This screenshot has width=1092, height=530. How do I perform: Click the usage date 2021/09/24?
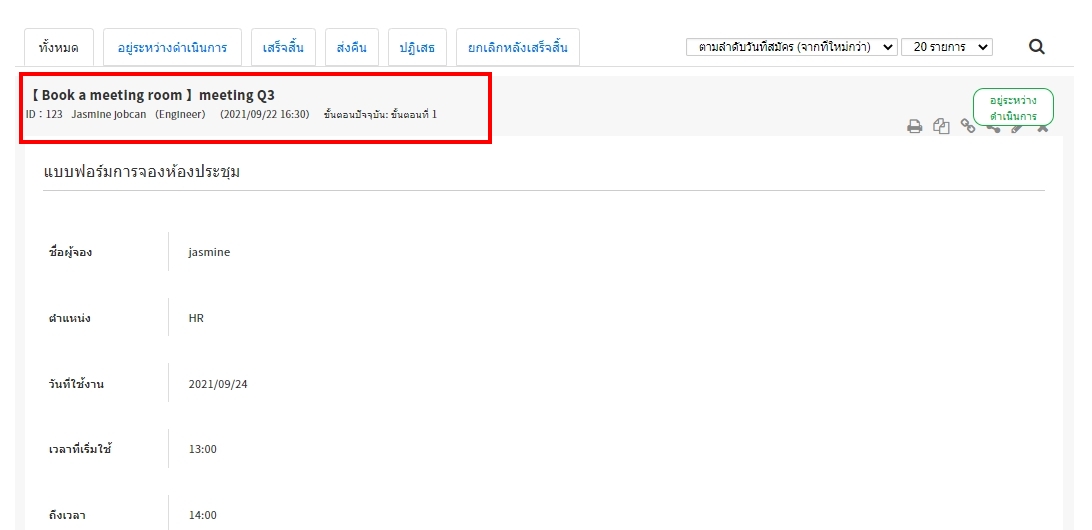[217, 384]
